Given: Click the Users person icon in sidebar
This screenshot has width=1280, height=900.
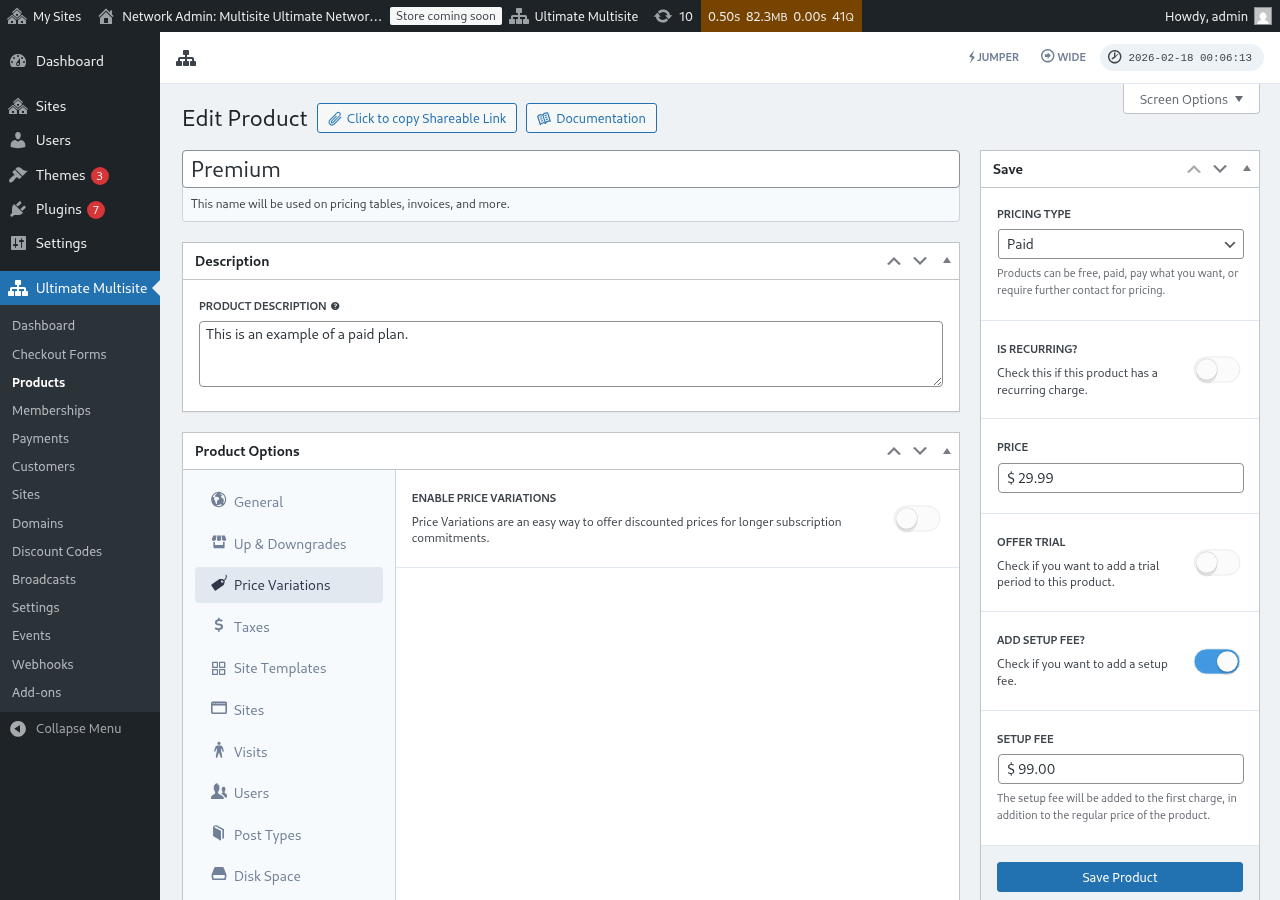Looking at the screenshot, I should [18, 140].
